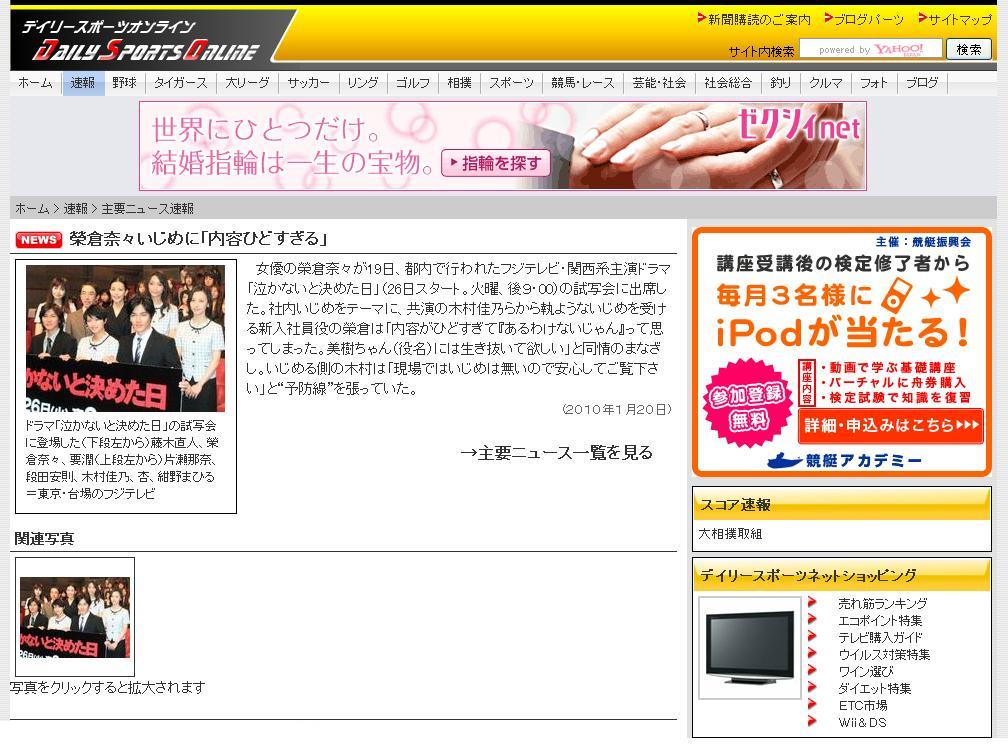This screenshot has width=1008, height=749.
Task: Click the 関連写真 section heading
Action: [44, 538]
